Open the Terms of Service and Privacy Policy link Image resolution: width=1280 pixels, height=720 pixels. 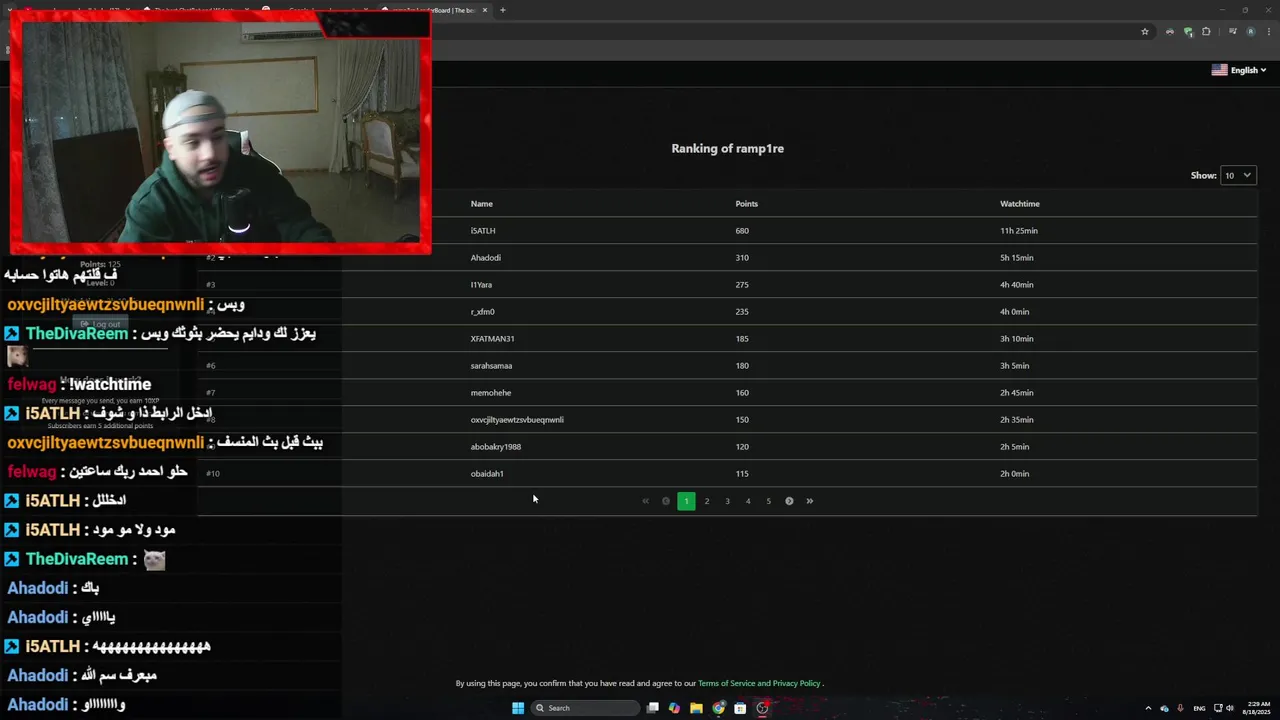pos(759,683)
